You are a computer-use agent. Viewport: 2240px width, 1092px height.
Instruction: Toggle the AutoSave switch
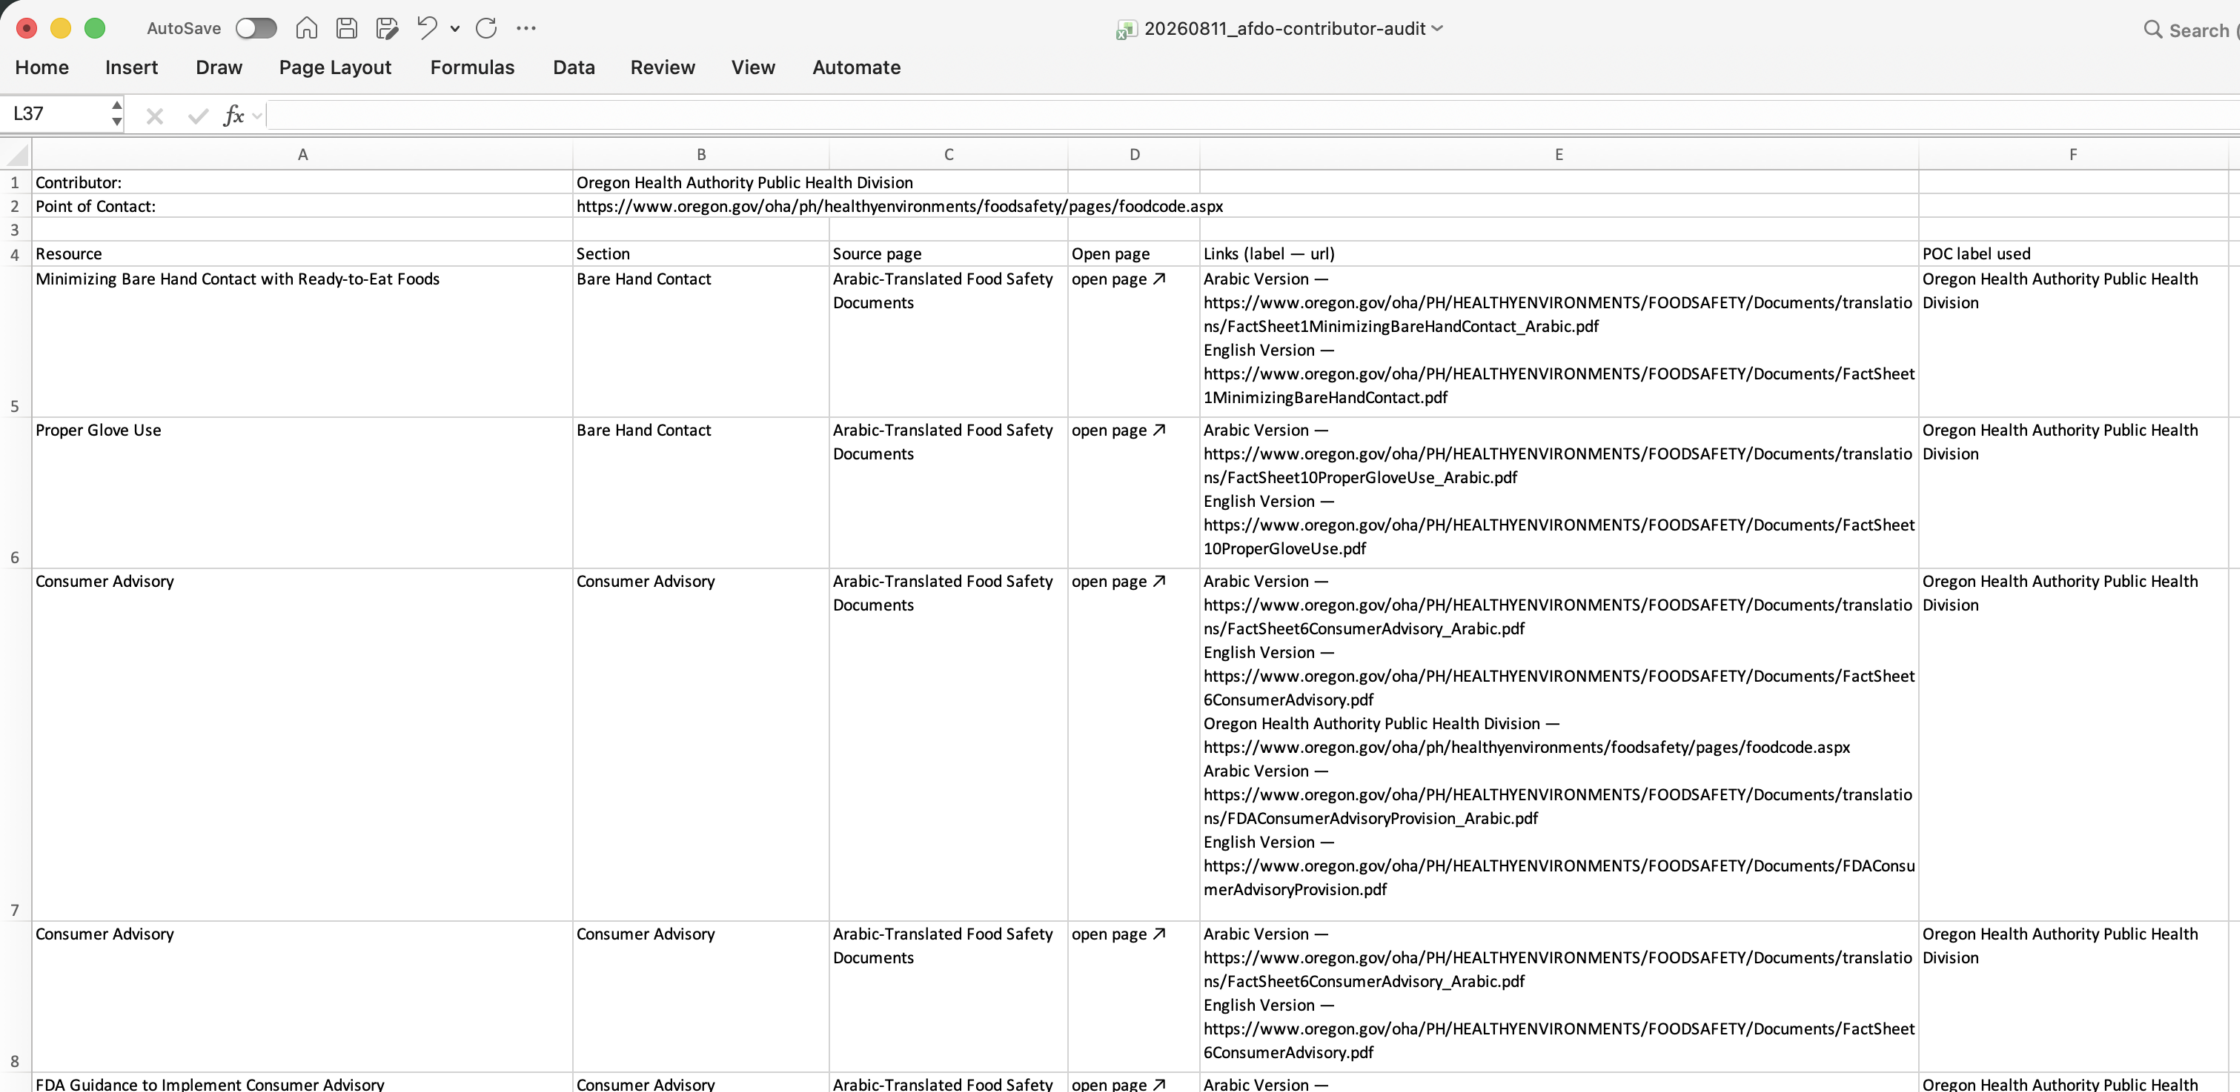pyautogui.click(x=256, y=28)
